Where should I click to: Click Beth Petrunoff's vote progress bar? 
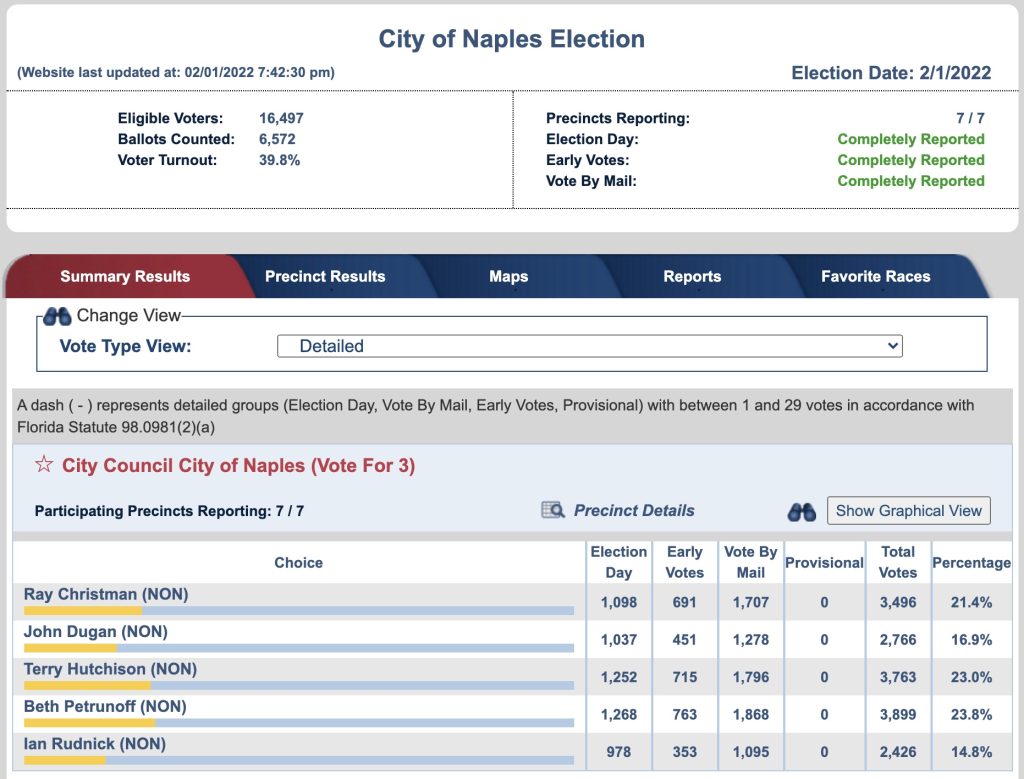coord(298,722)
